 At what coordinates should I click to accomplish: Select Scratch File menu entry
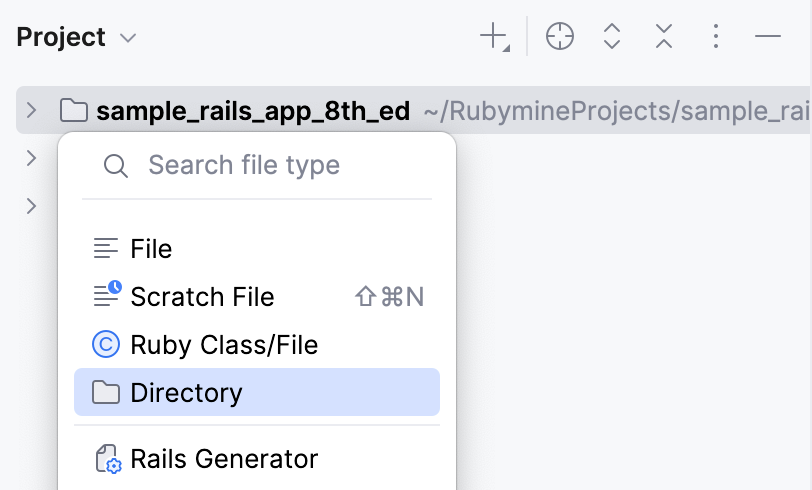pyautogui.click(x=202, y=297)
